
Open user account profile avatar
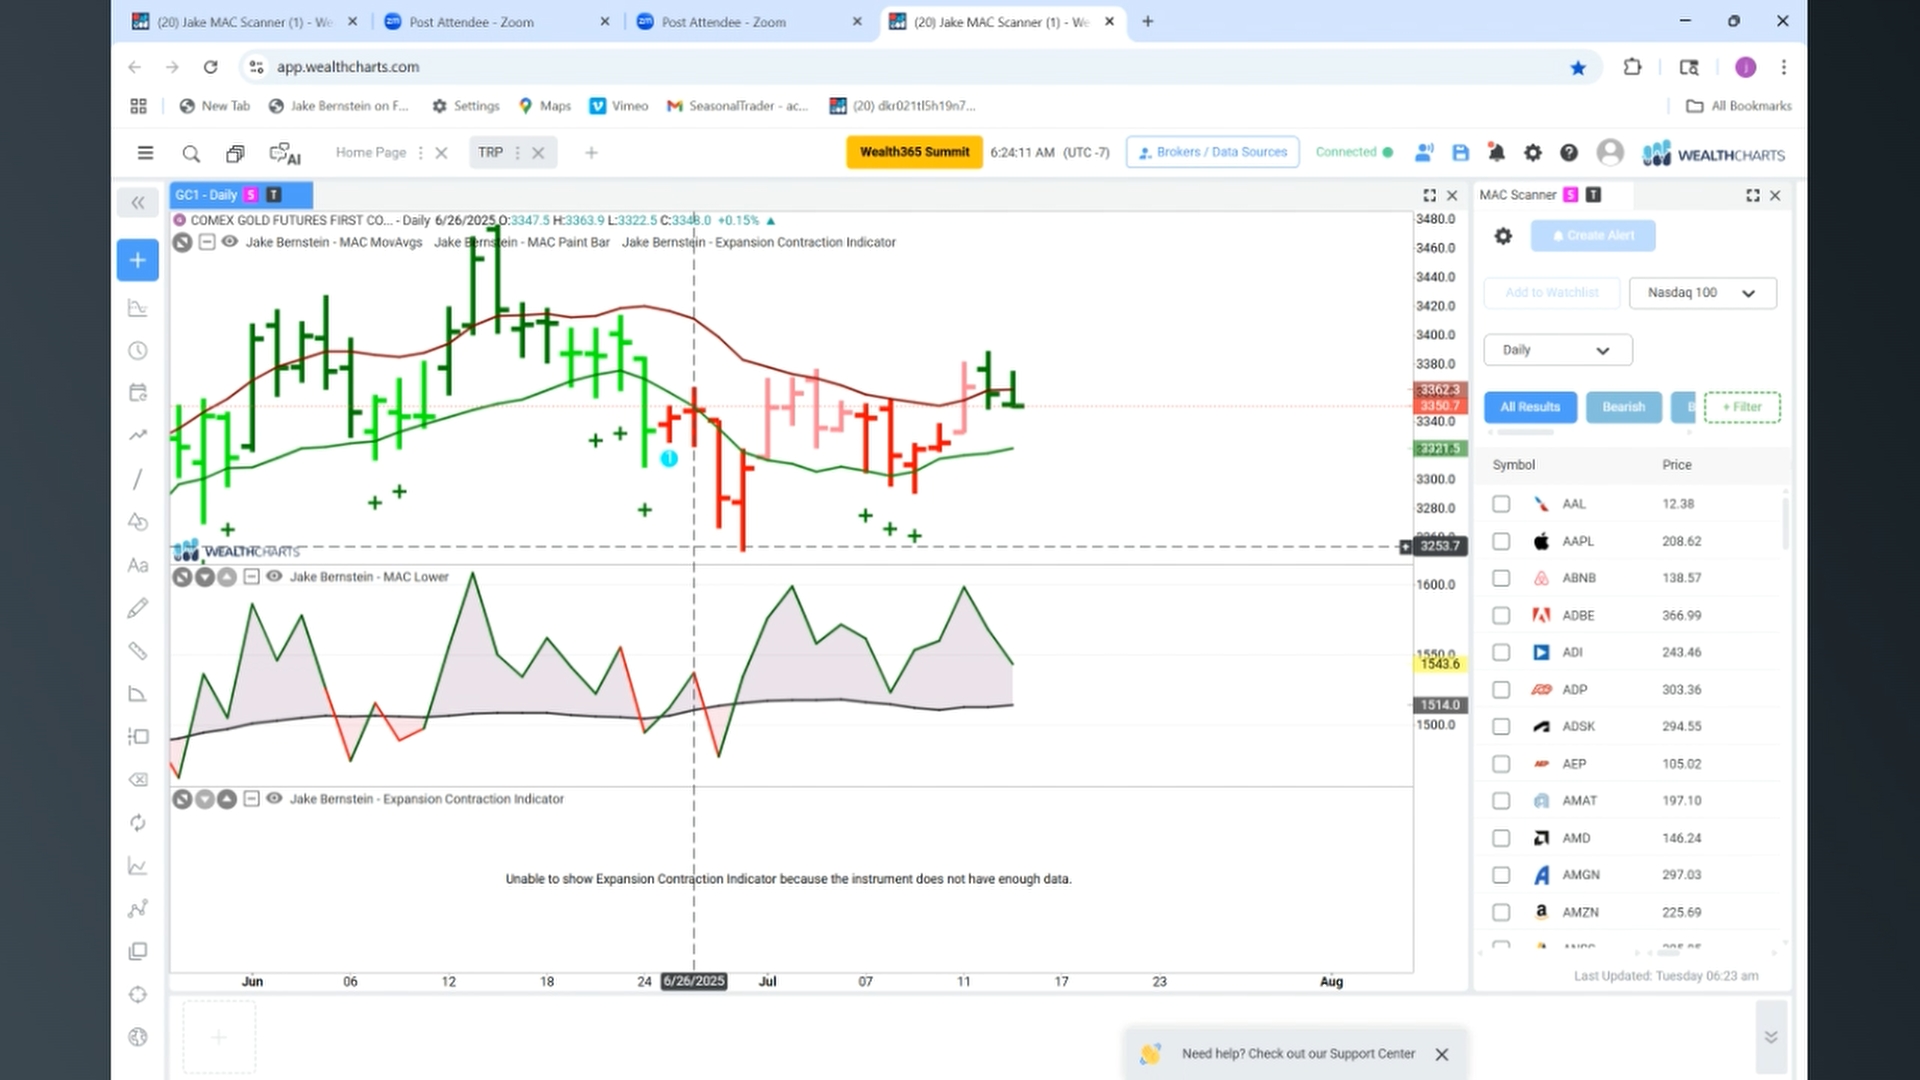[x=1610, y=152]
